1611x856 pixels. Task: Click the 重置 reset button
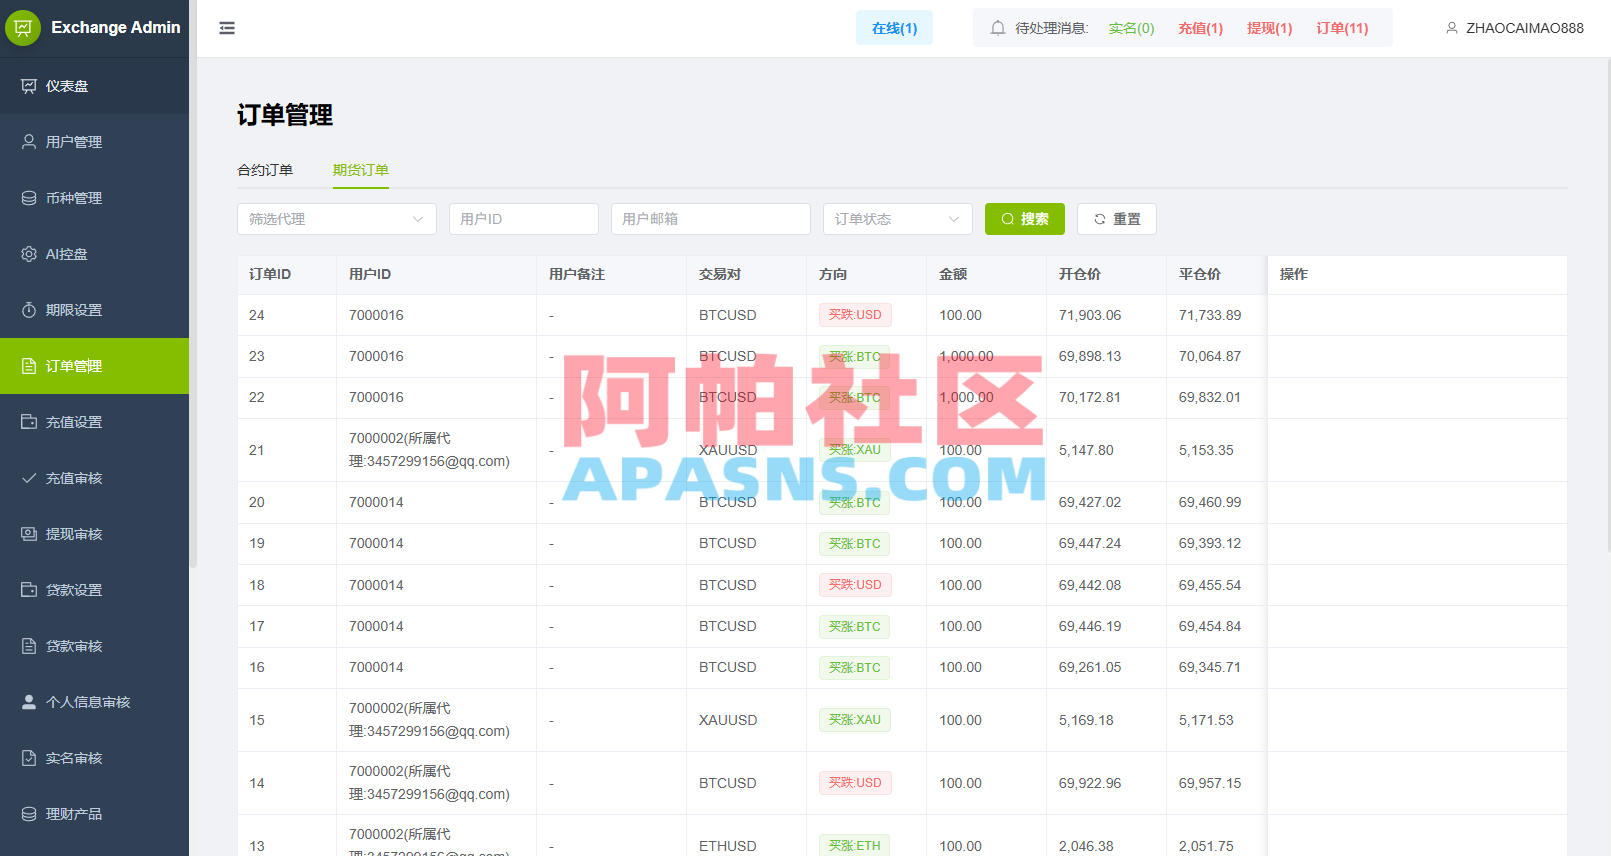tap(1117, 219)
